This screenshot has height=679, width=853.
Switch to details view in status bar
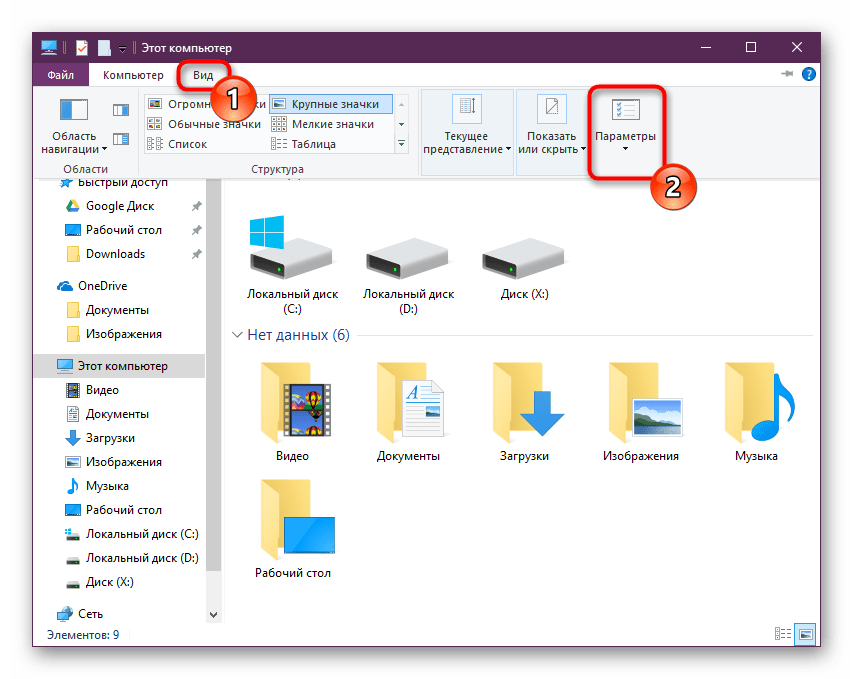pyautogui.click(x=783, y=634)
